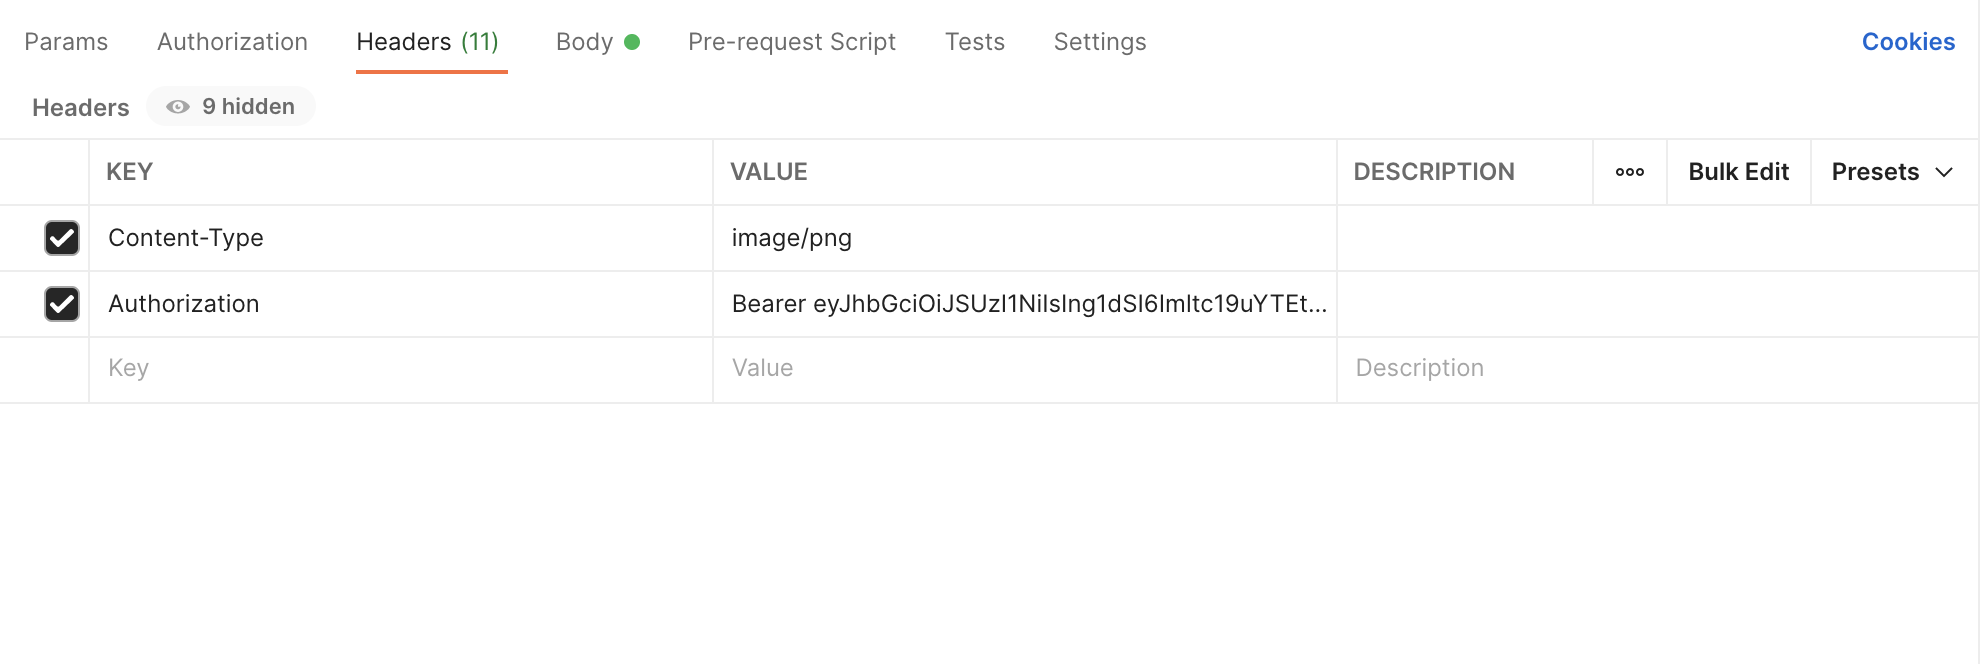Open Presets to manage header presets

click(x=1890, y=171)
